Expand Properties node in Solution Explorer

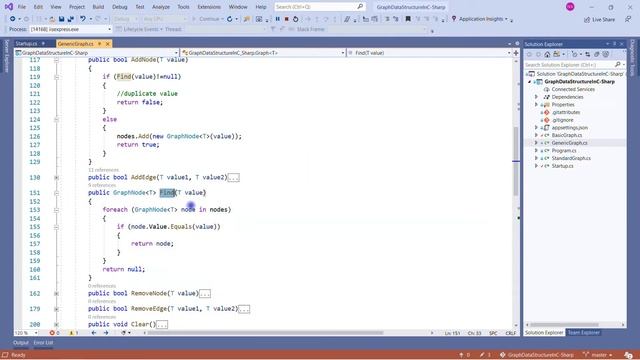pyautogui.click(x=536, y=104)
